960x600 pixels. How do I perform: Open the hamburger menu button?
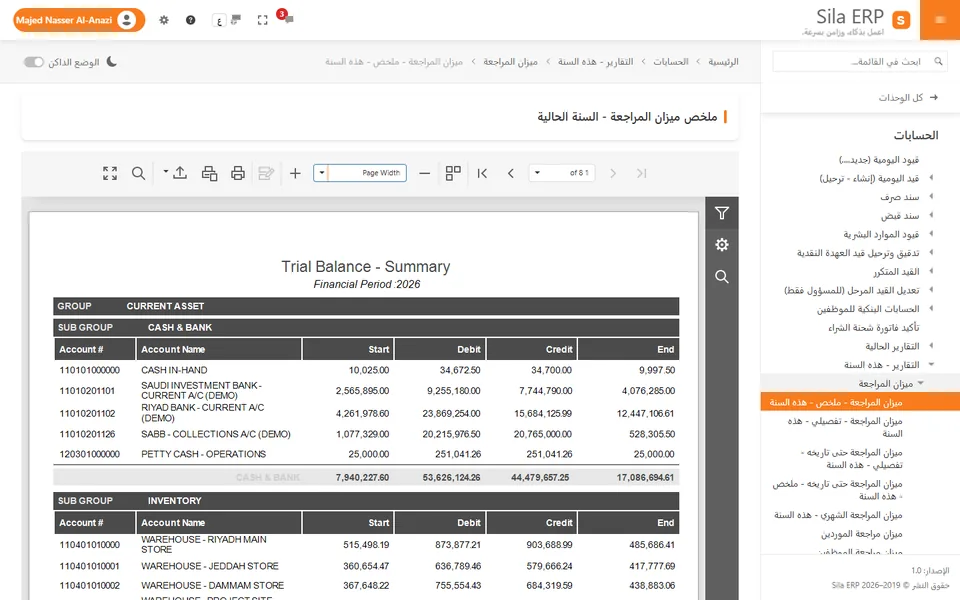click(940, 20)
